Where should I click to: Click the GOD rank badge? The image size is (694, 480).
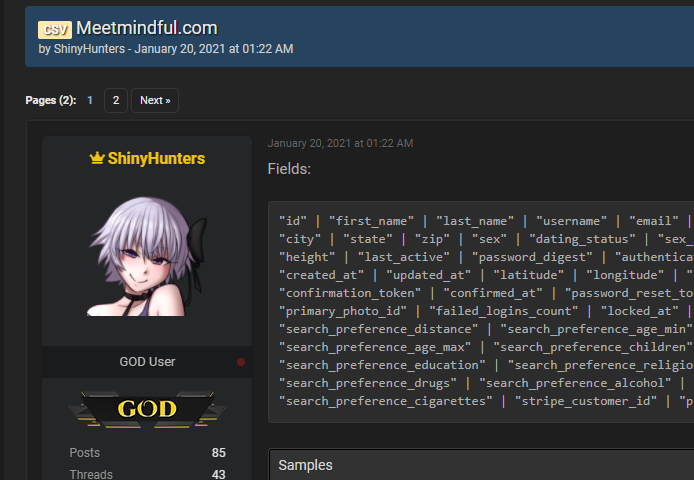pyautogui.click(x=147, y=408)
